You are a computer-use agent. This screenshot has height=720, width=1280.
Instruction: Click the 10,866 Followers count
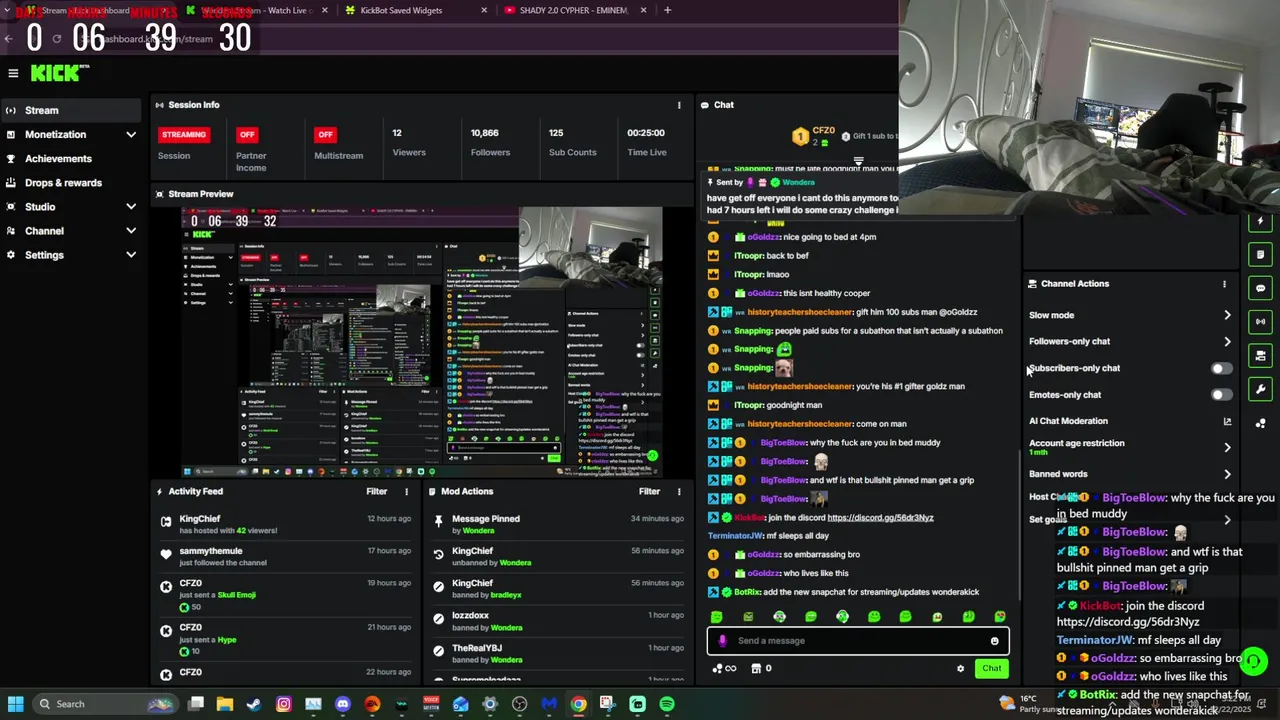point(485,133)
